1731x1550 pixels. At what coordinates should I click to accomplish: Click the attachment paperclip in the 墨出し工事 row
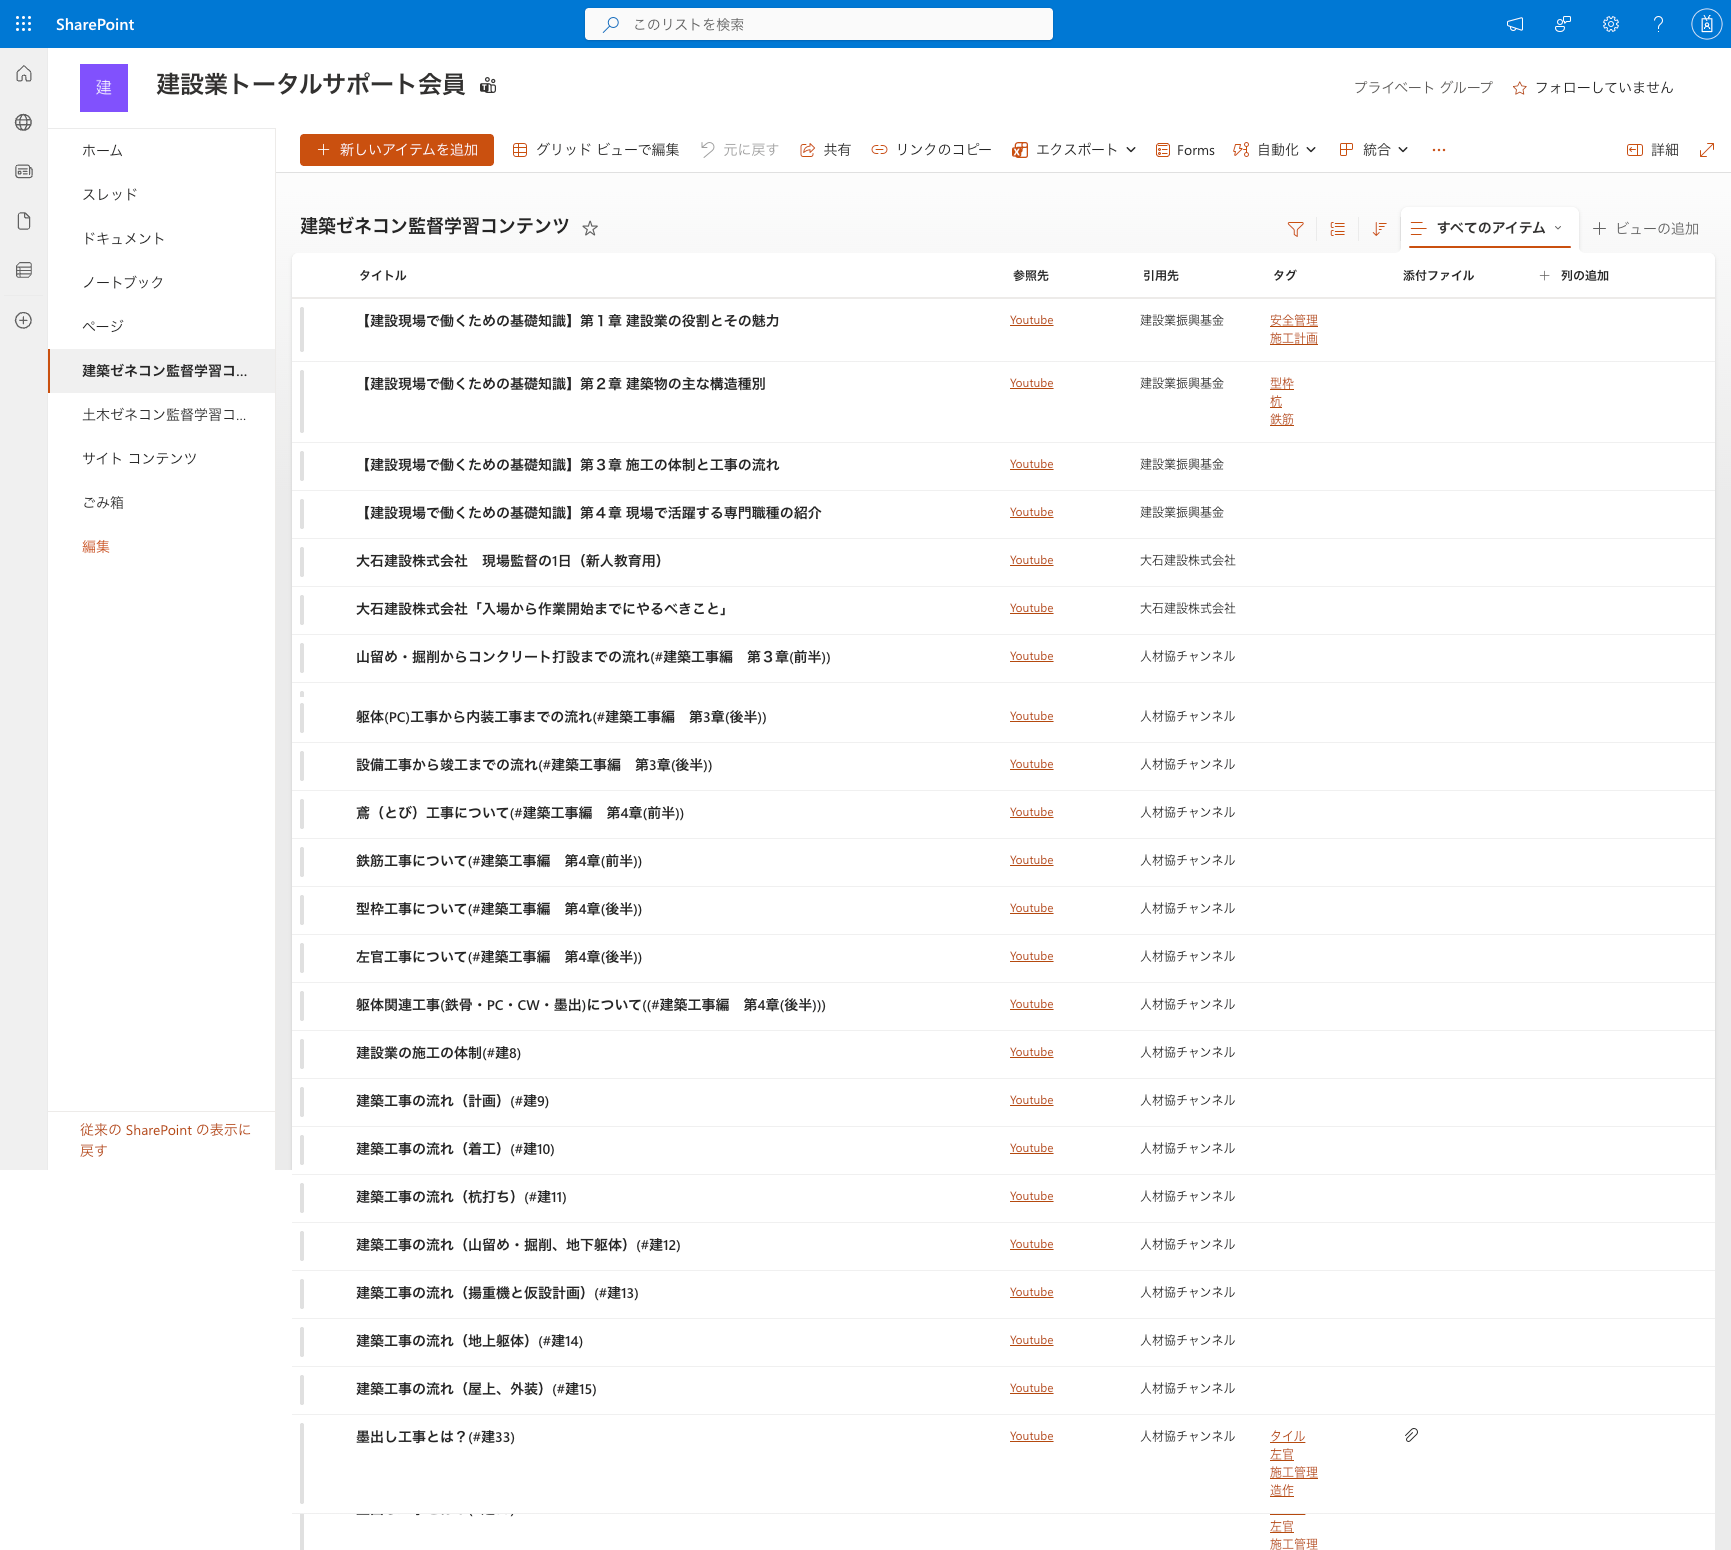[1411, 1435]
